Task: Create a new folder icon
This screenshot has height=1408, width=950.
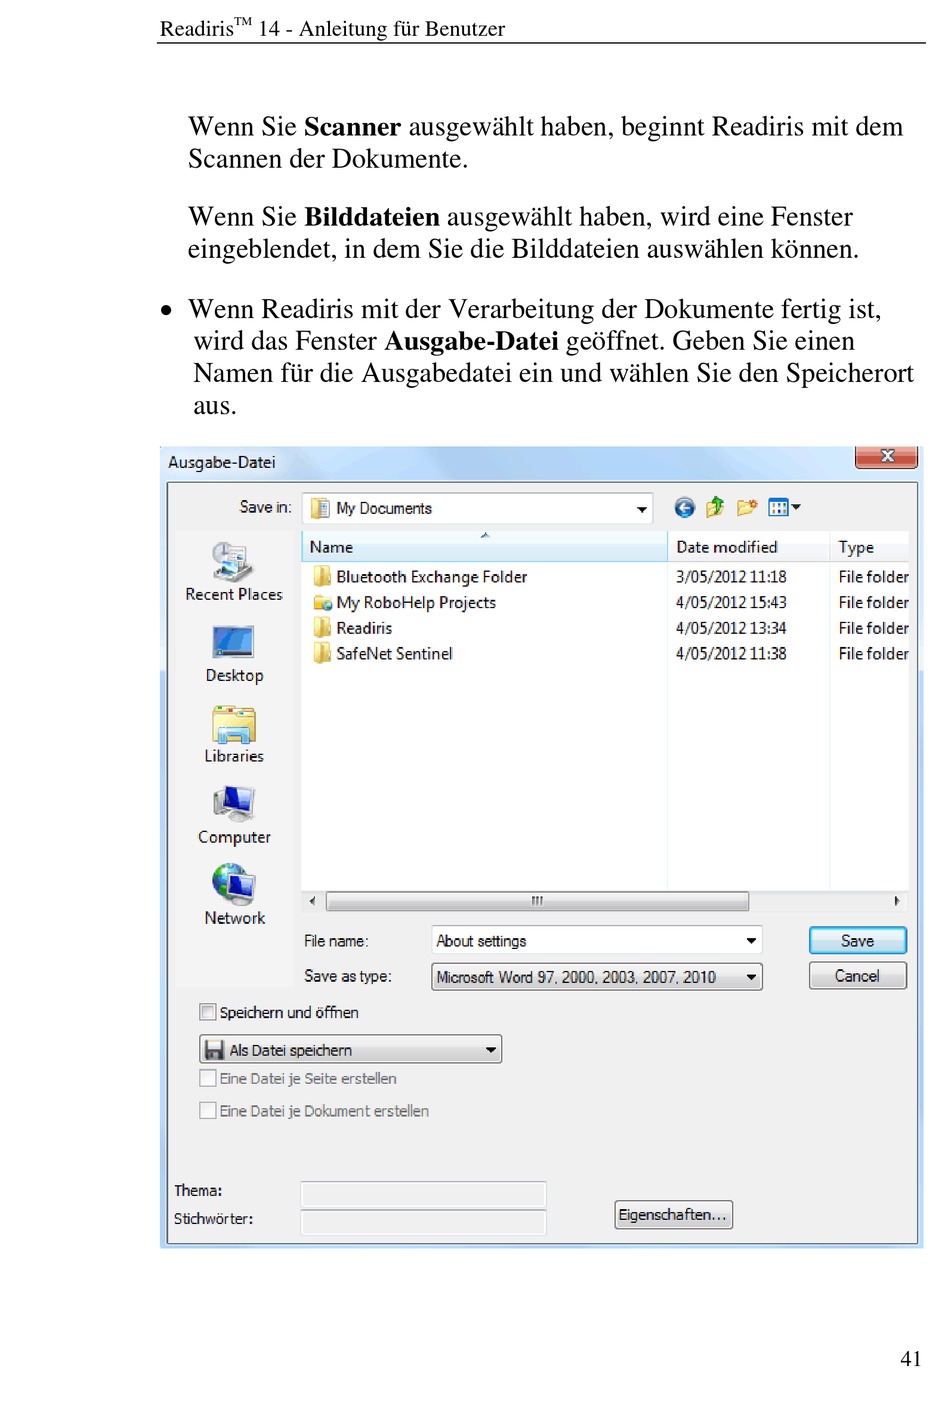Action: point(747,508)
